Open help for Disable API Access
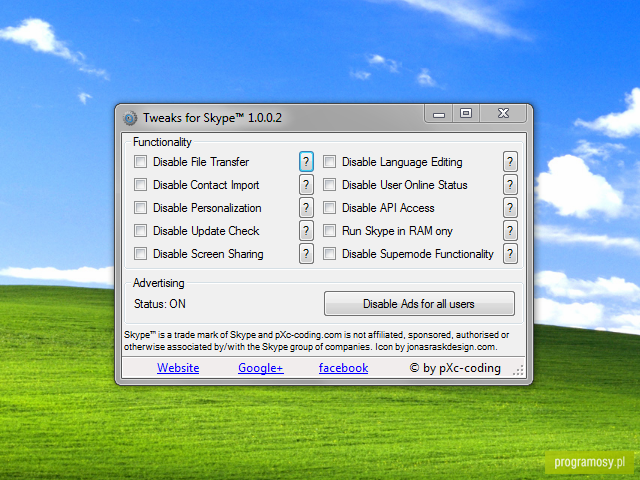The height and width of the screenshot is (480, 640). pos(510,208)
